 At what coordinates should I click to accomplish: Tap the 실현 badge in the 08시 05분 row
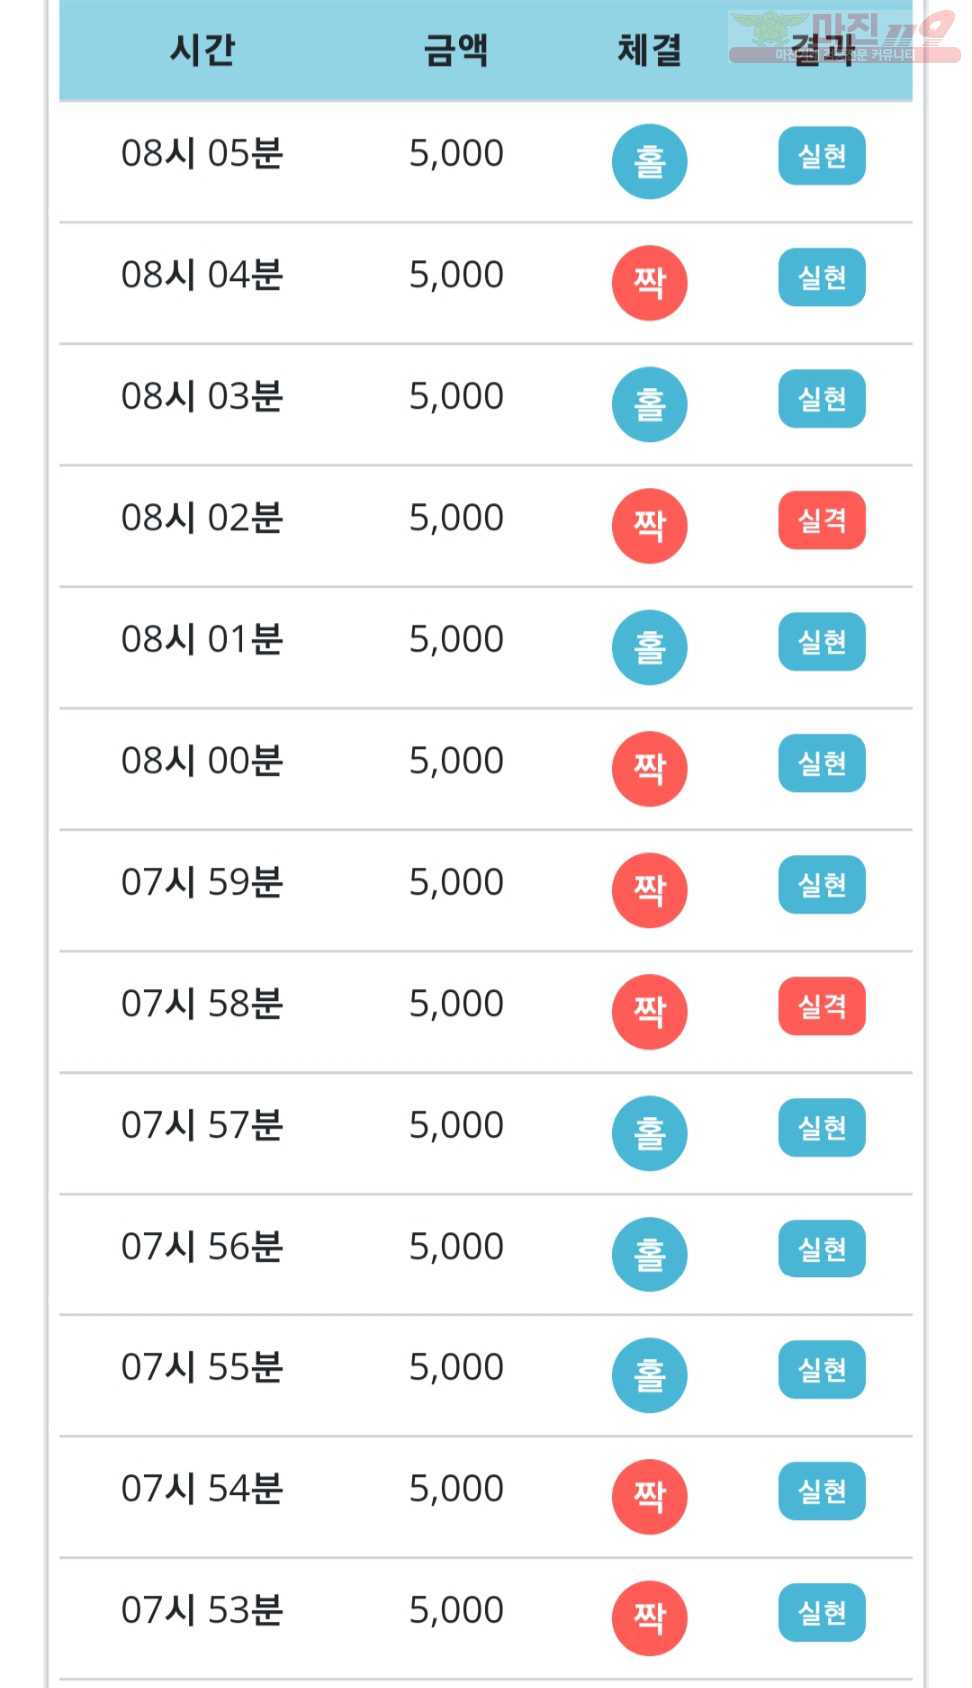point(822,157)
